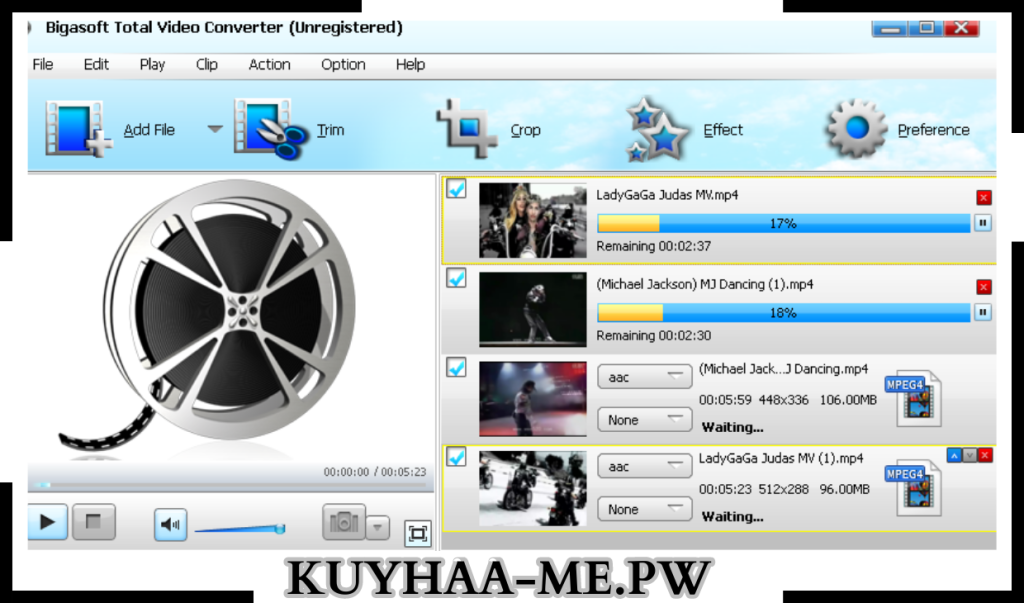Remove LadyGaGa Judas MV.mp4 with red X
Image resolution: width=1024 pixels, height=603 pixels.
[x=984, y=197]
